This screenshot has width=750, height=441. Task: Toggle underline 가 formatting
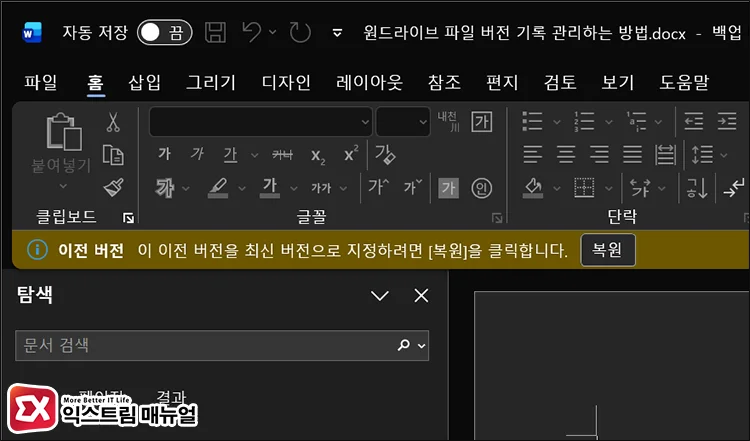coord(231,154)
